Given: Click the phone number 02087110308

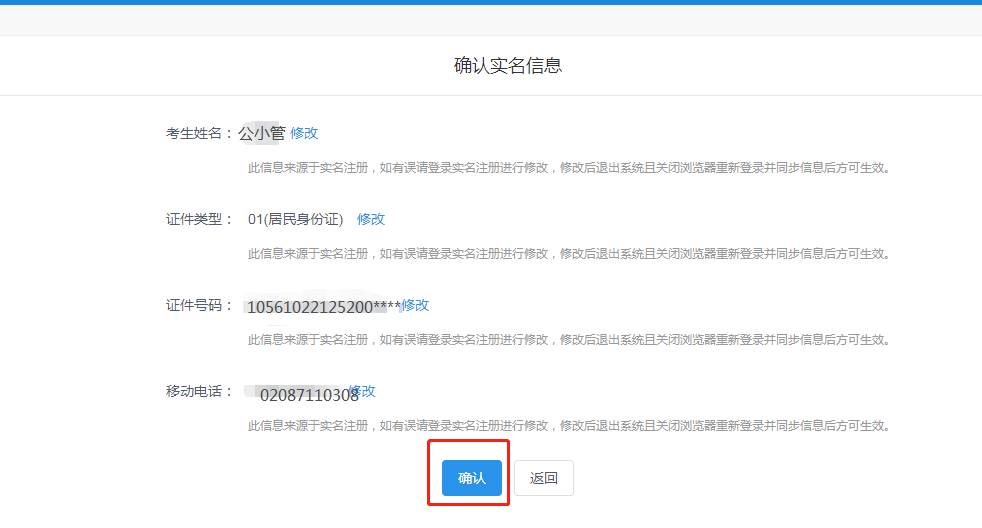Looking at the screenshot, I should [x=309, y=395].
